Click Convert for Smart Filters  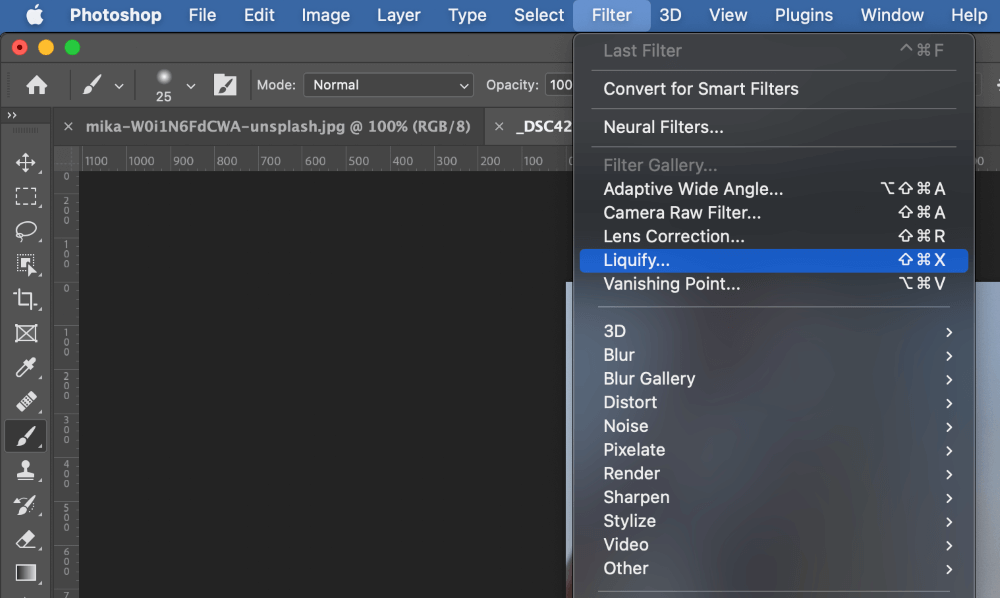[700, 89]
